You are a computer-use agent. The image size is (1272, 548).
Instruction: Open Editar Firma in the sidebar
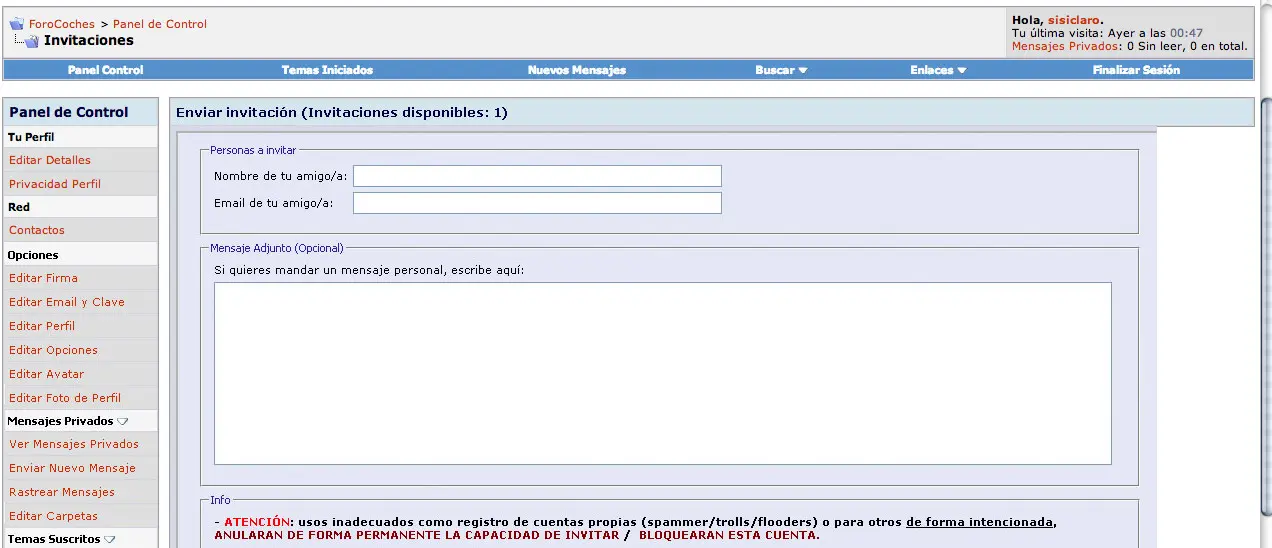coord(43,278)
